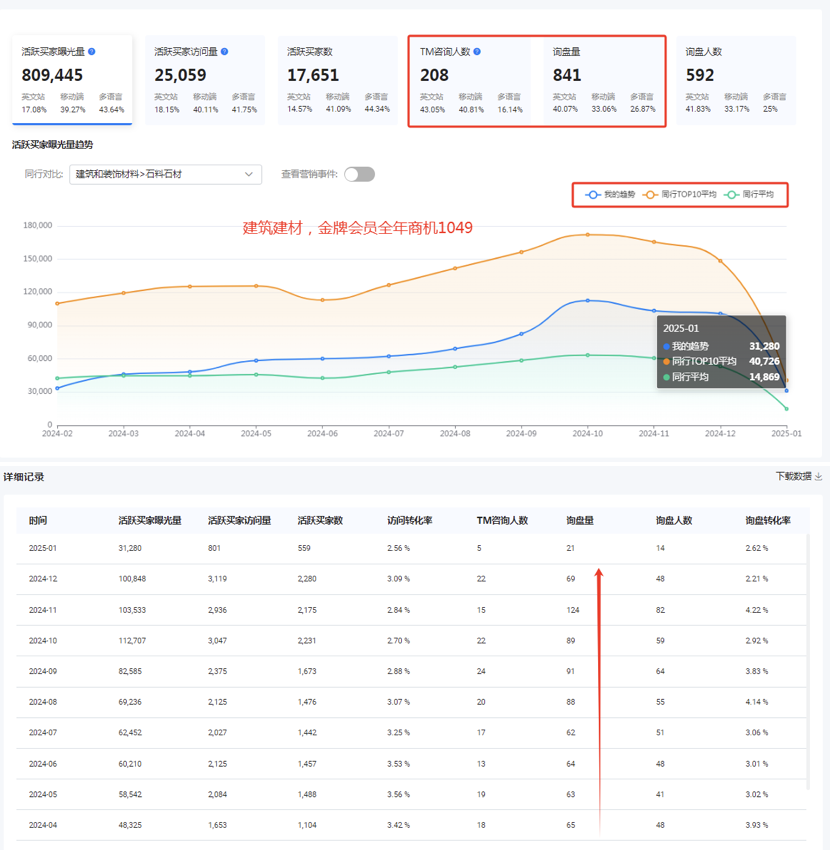830x850 pixels.
Task: Click conversion 3.25 % in 2024-07 row
Action: 398,732
